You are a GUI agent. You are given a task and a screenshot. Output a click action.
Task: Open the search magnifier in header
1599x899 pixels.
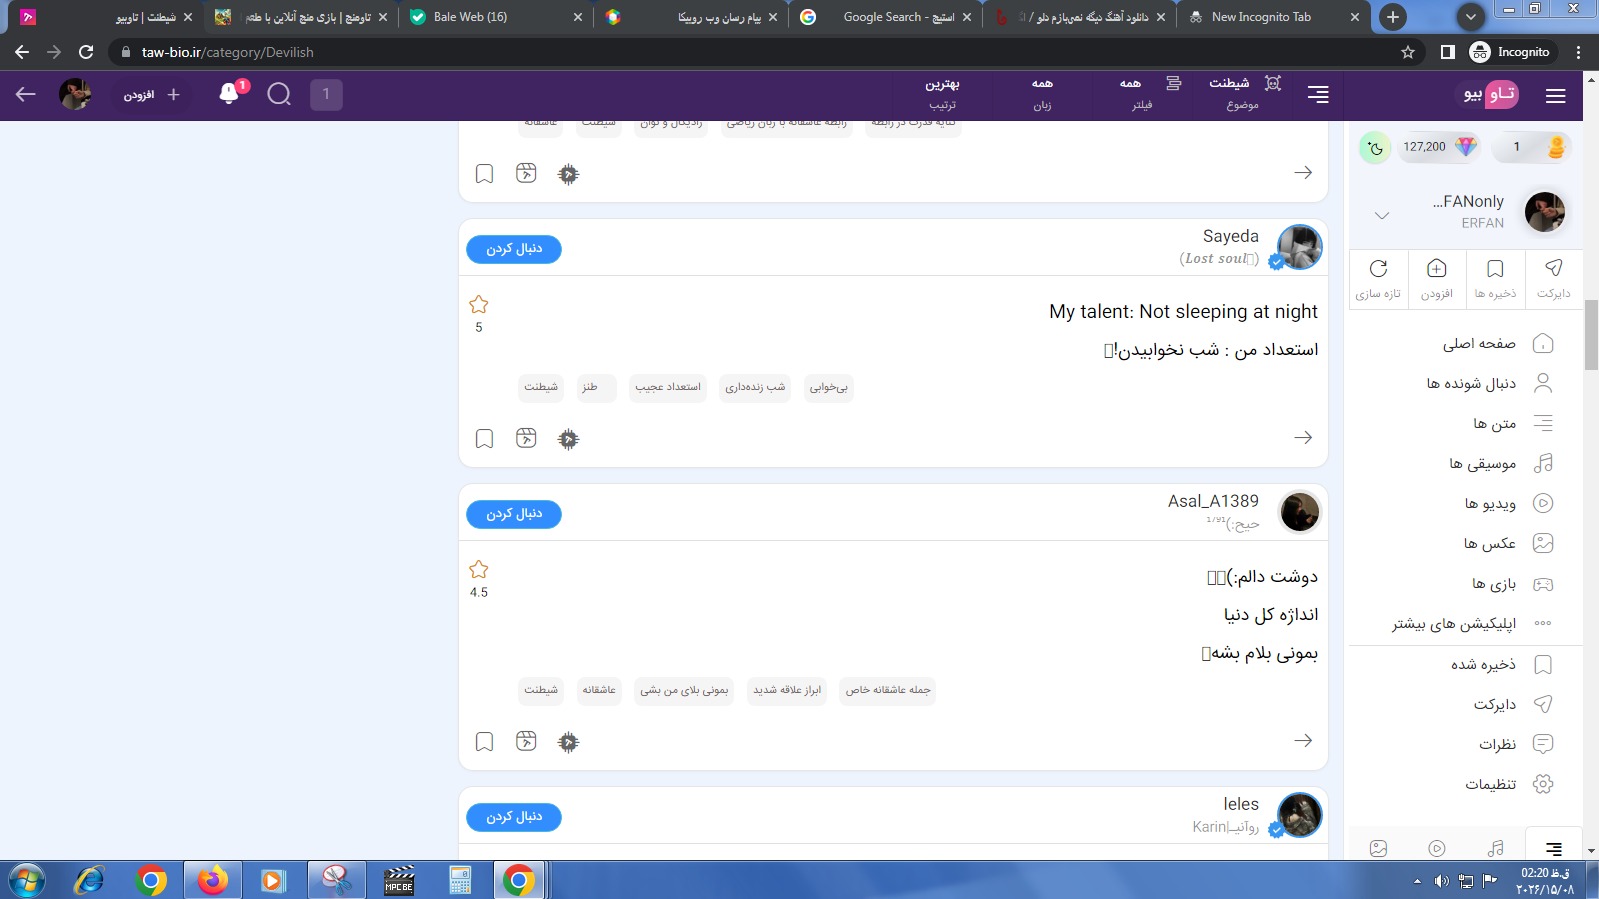point(280,95)
